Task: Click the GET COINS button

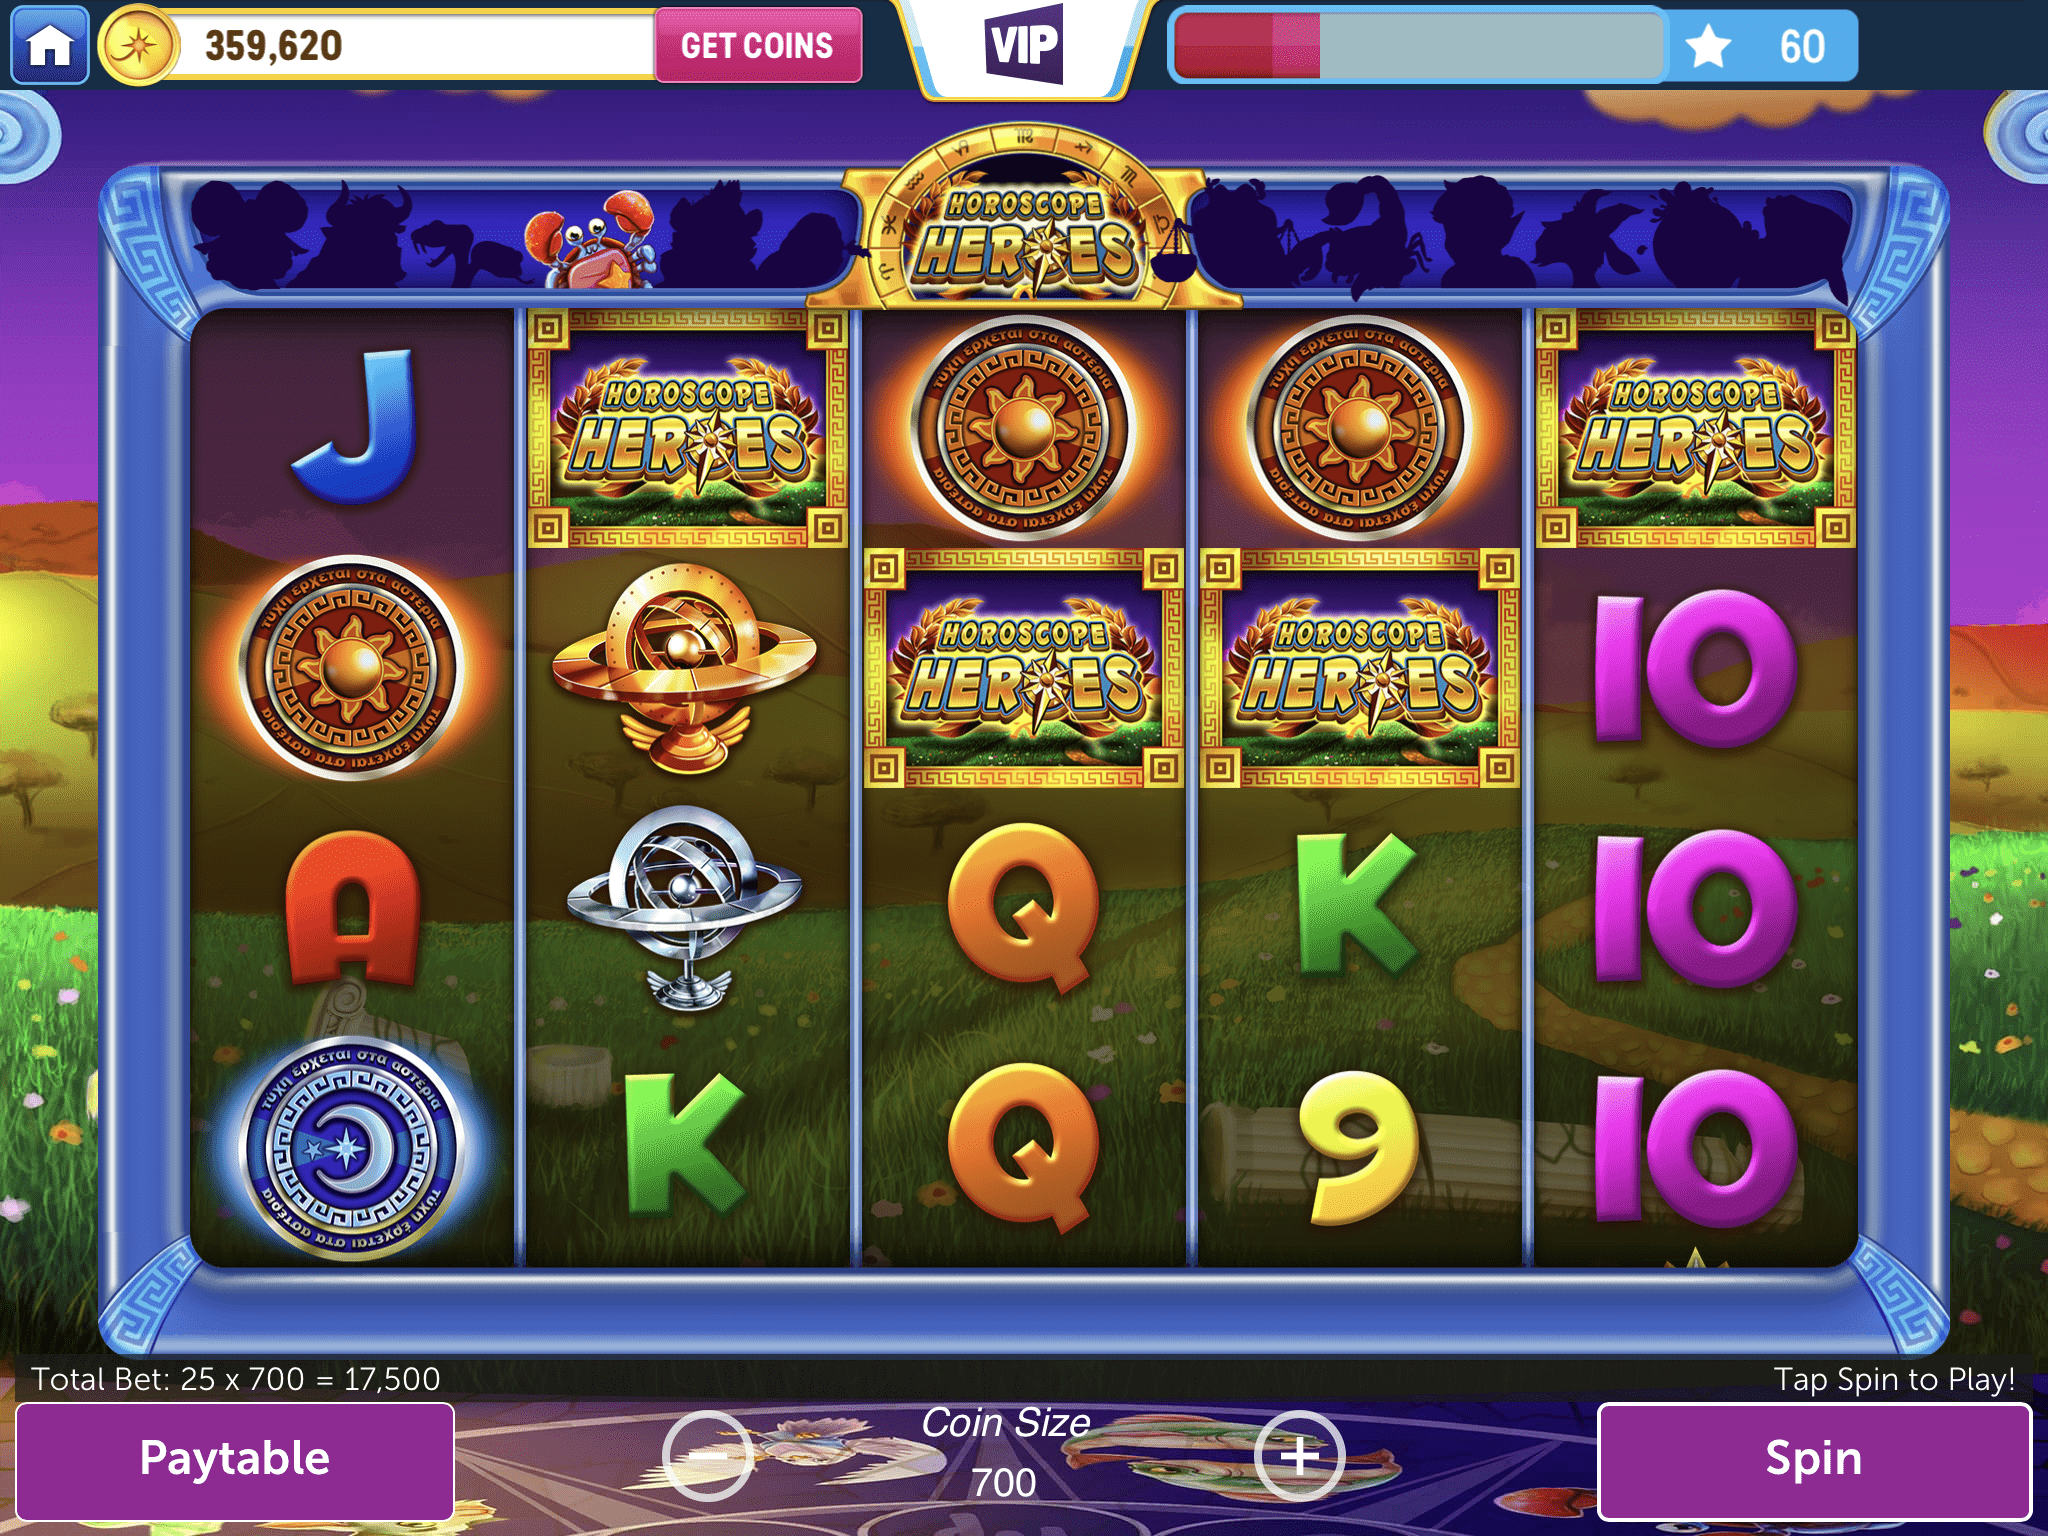Action: (757, 46)
